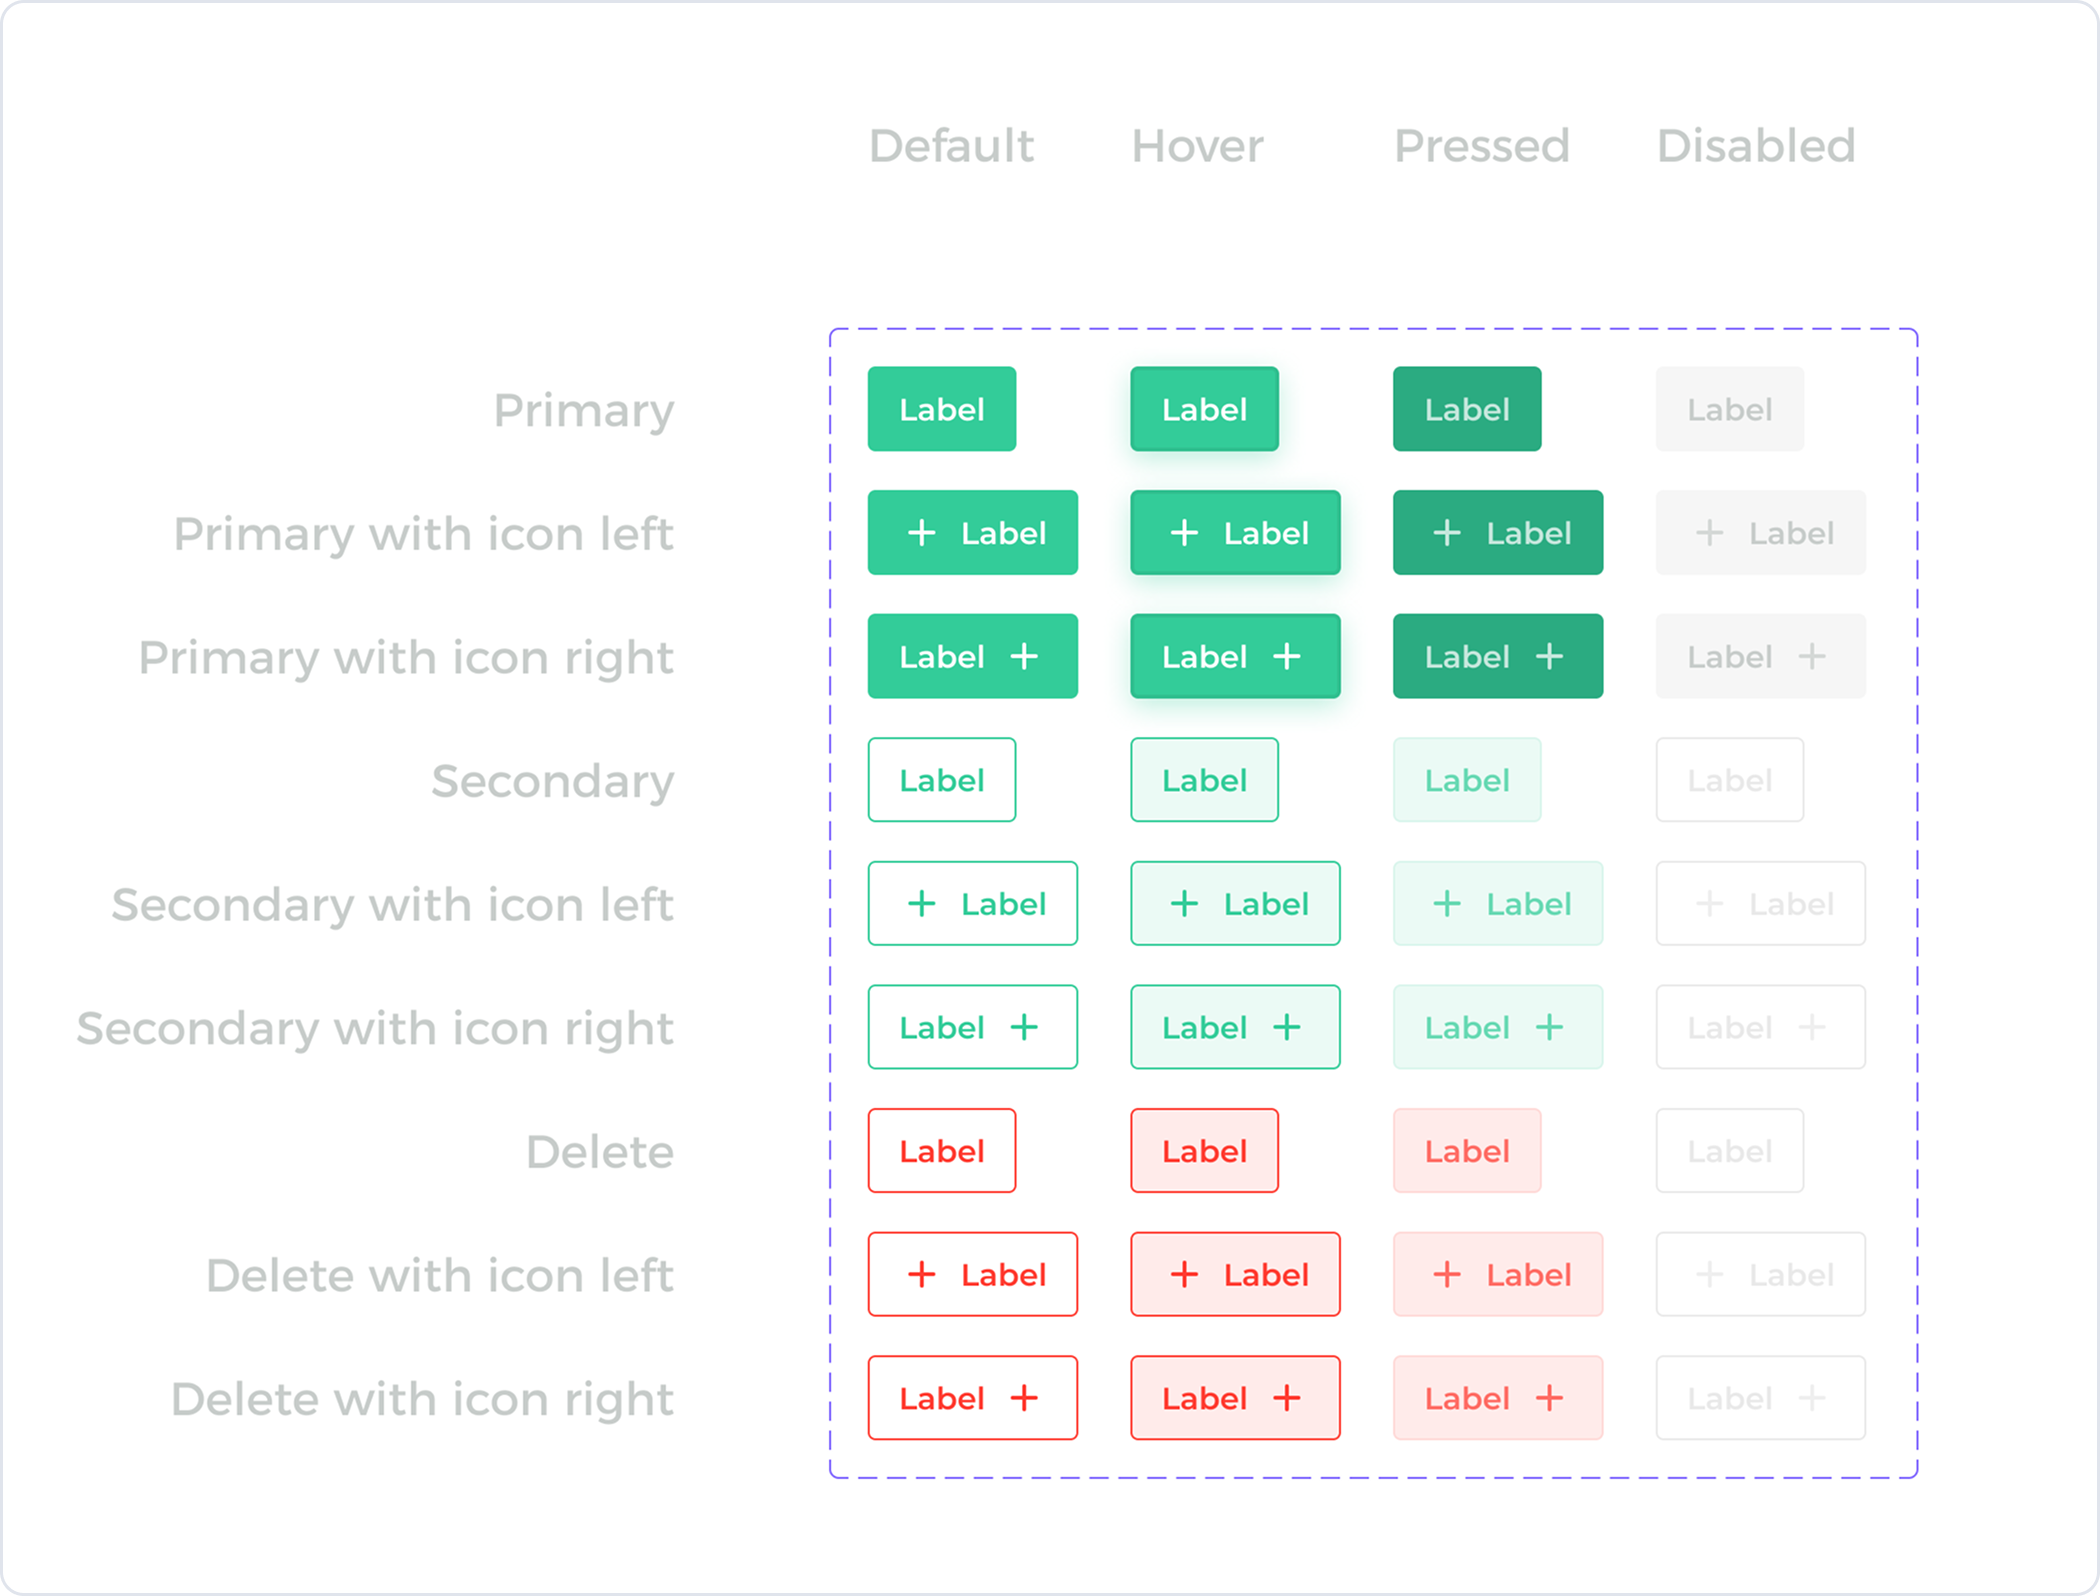
Task: Click plus icon in pressed Delete icon-left button
Action: 1446,1274
